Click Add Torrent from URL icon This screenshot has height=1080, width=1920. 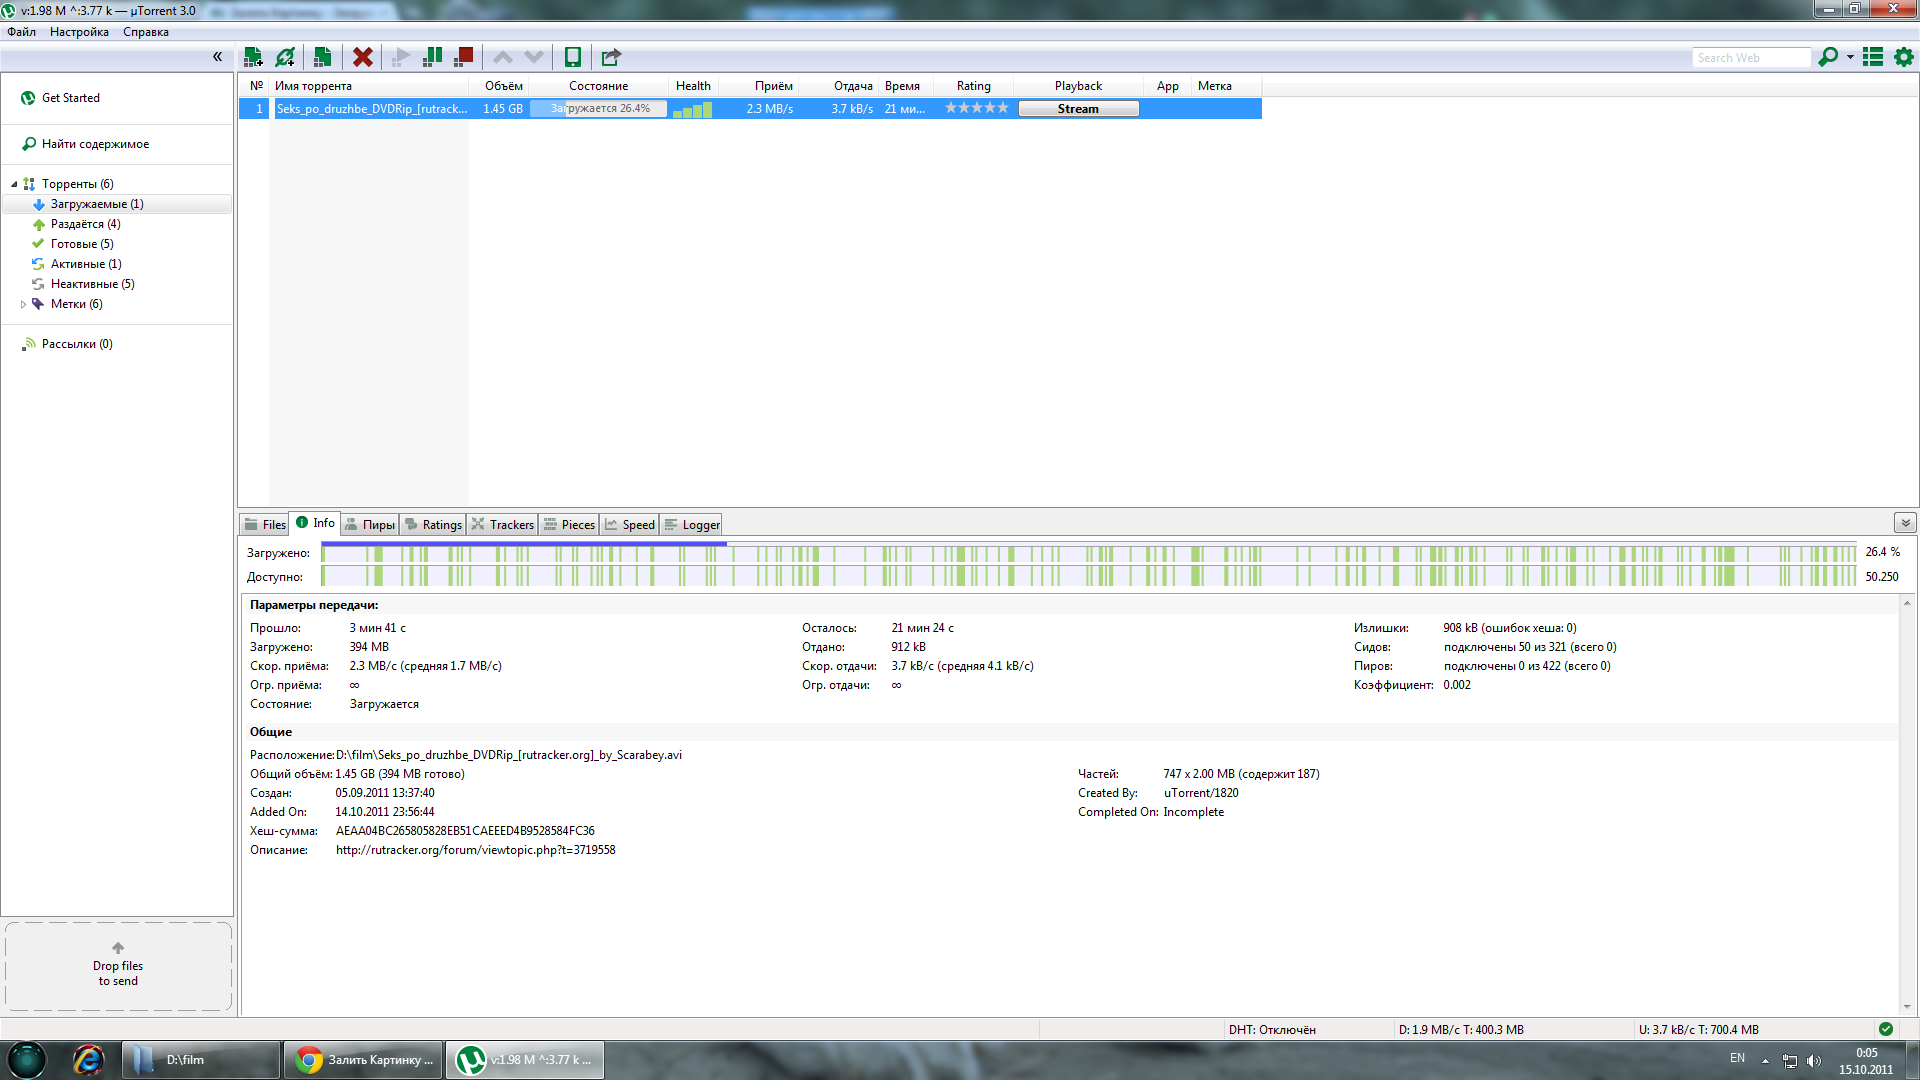pyautogui.click(x=286, y=57)
